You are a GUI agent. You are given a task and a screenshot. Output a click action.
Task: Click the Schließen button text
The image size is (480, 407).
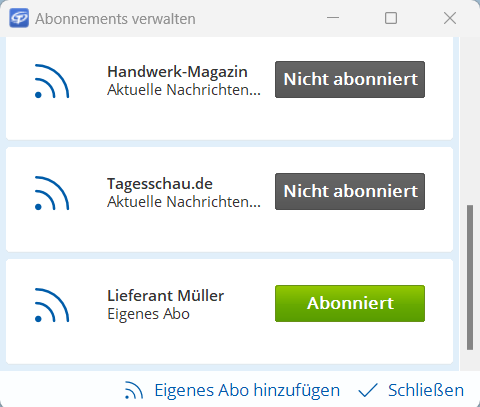[426, 390]
